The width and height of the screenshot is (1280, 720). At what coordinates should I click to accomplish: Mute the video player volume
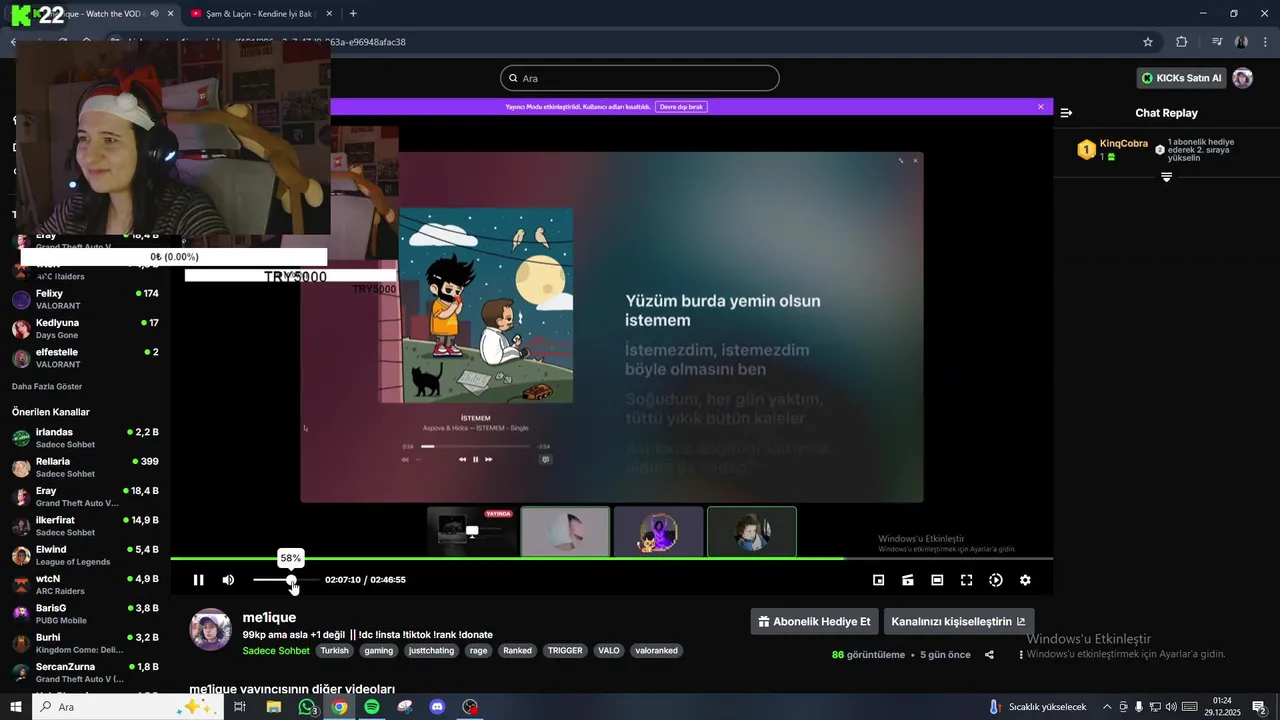pyautogui.click(x=228, y=580)
